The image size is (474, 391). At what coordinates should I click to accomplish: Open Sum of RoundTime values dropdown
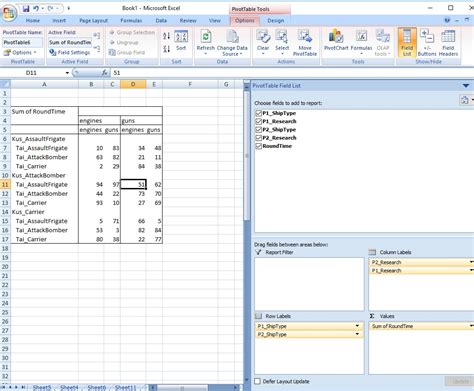(x=471, y=326)
